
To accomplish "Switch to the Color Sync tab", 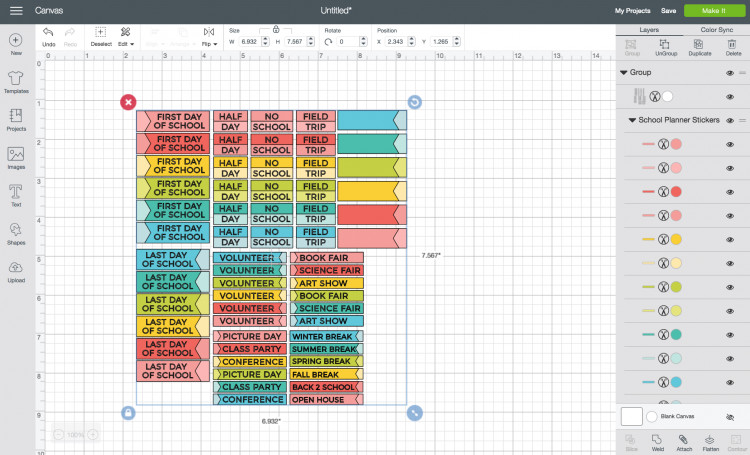I will tap(717, 30).
